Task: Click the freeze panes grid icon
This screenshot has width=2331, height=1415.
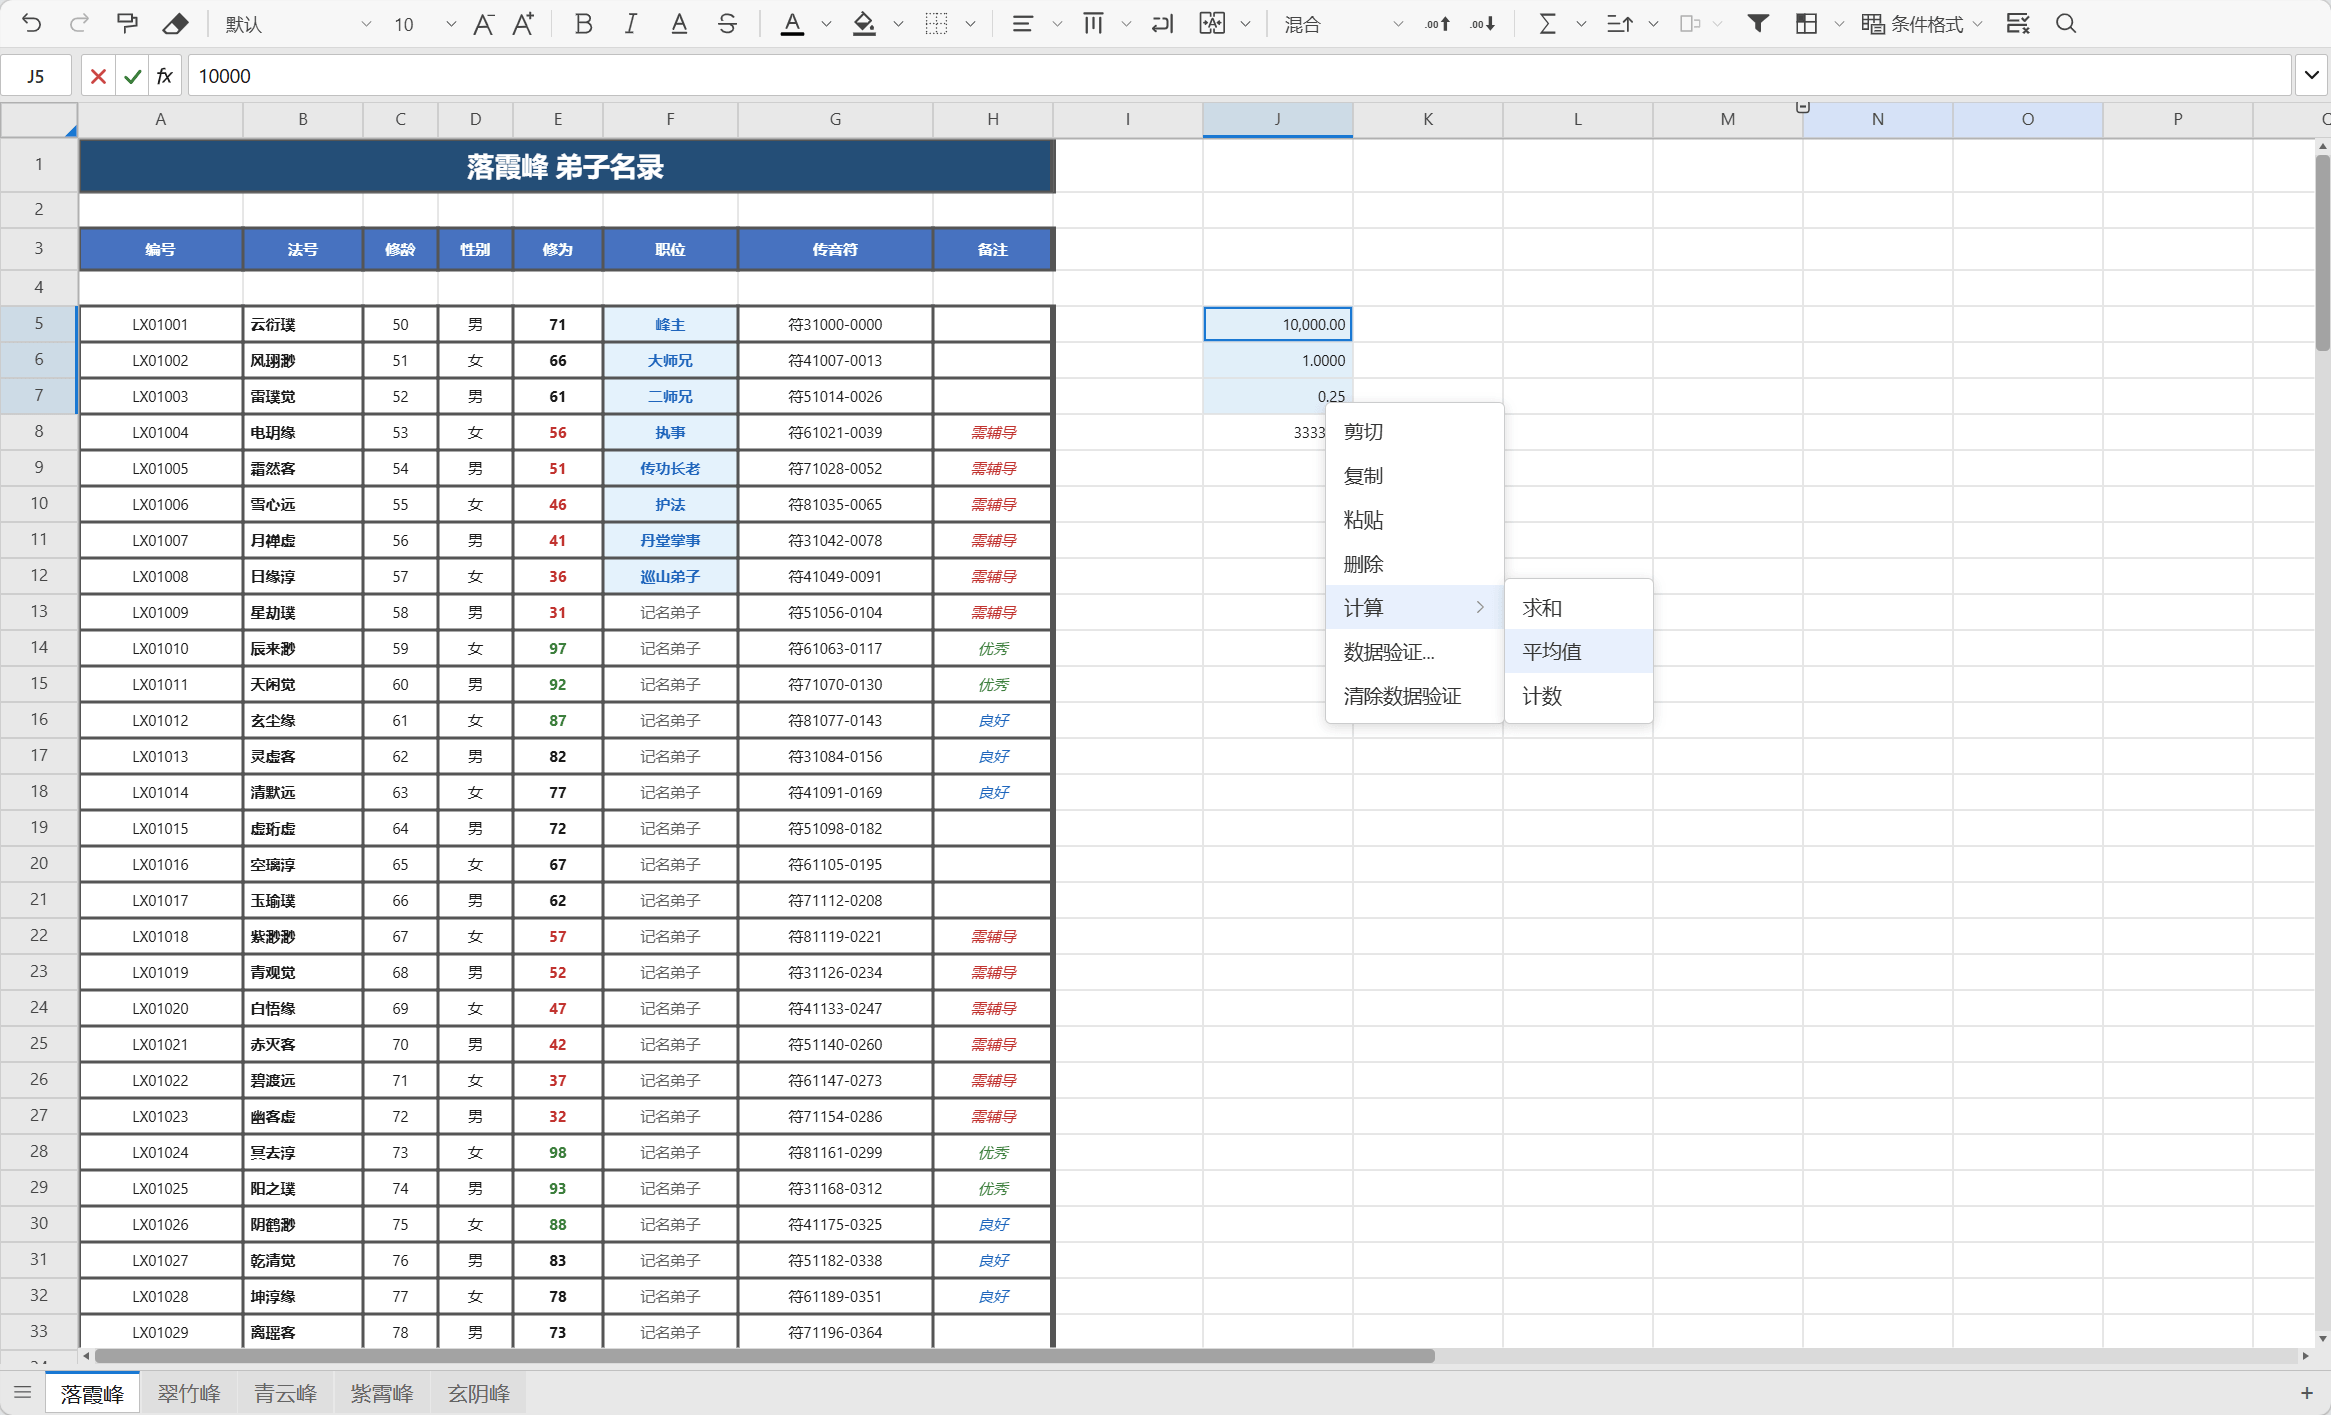Action: 1806,24
